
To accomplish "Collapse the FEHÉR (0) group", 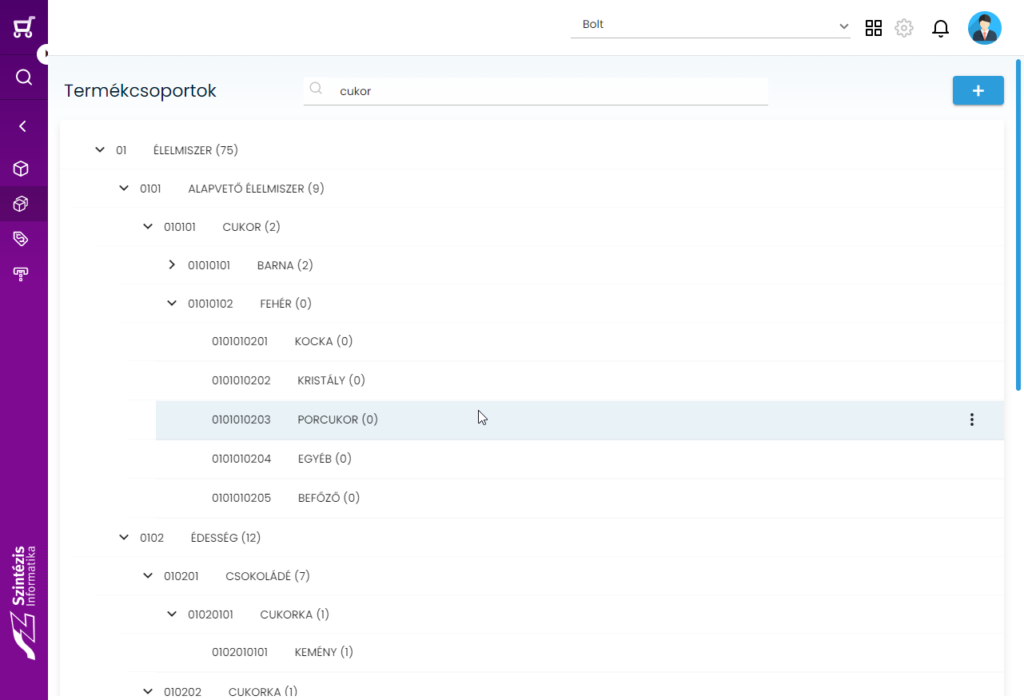I will tap(172, 303).
